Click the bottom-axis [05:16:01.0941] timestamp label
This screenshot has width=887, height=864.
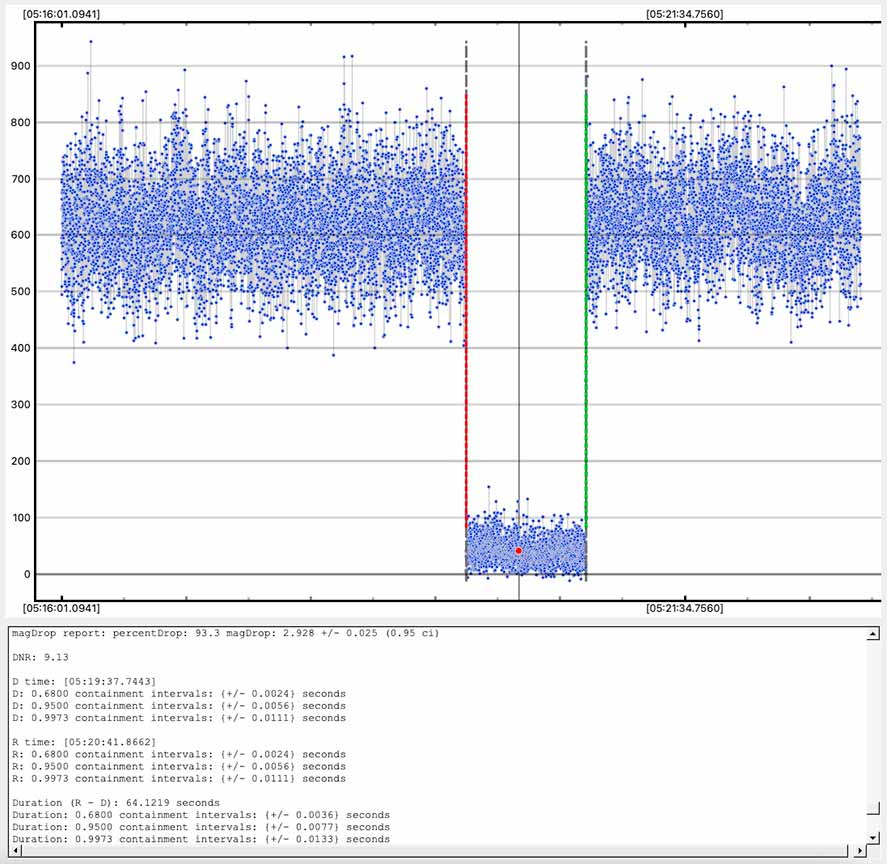point(61,608)
